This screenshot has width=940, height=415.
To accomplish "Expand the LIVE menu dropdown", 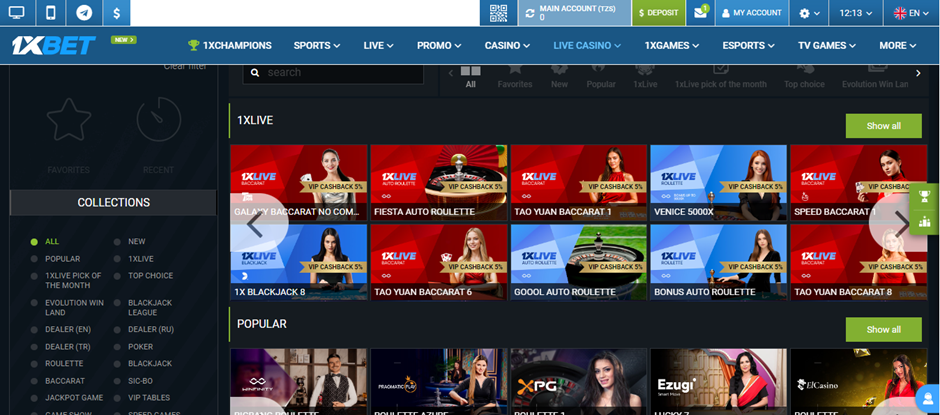I will 378,46.
